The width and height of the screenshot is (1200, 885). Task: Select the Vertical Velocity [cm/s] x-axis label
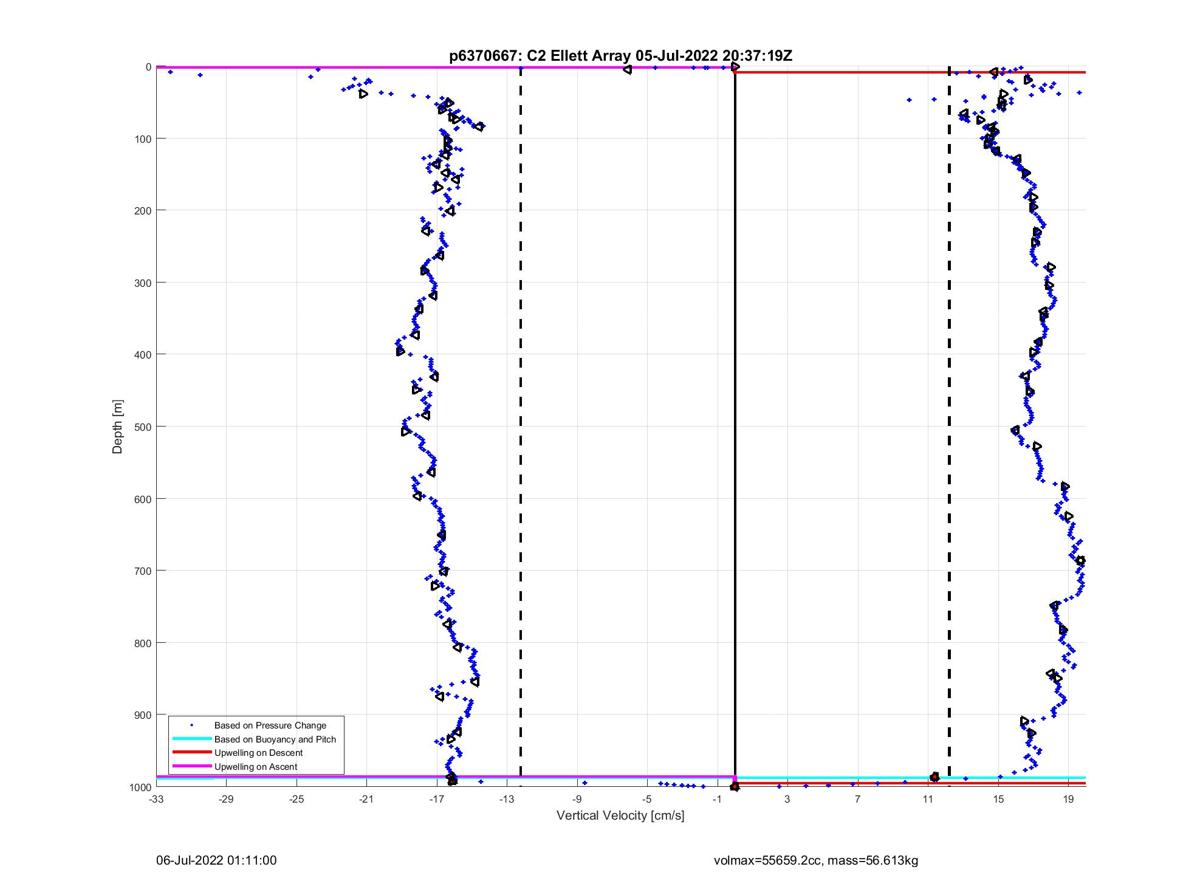(620, 816)
